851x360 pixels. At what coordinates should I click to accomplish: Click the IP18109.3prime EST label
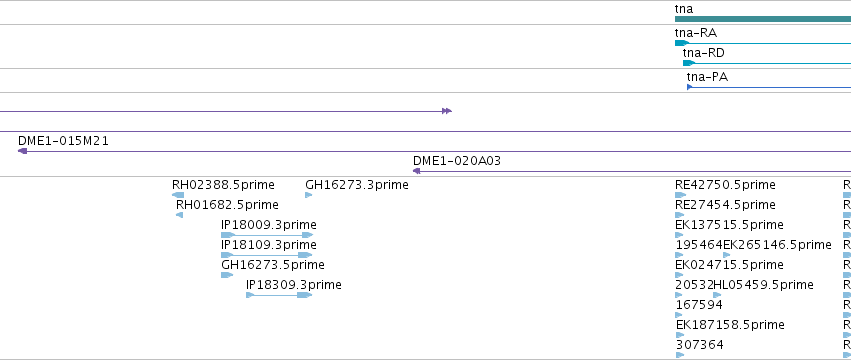click(269, 244)
